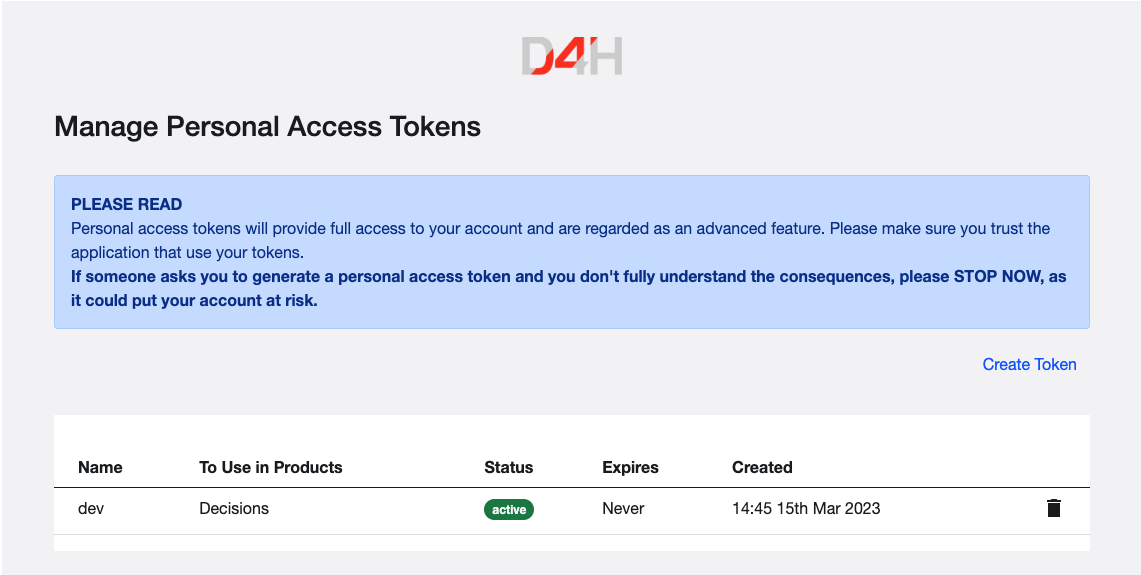Delete the dev token with trash icon
This screenshot has width=1141, height=575.
[x=1053, y=508]
